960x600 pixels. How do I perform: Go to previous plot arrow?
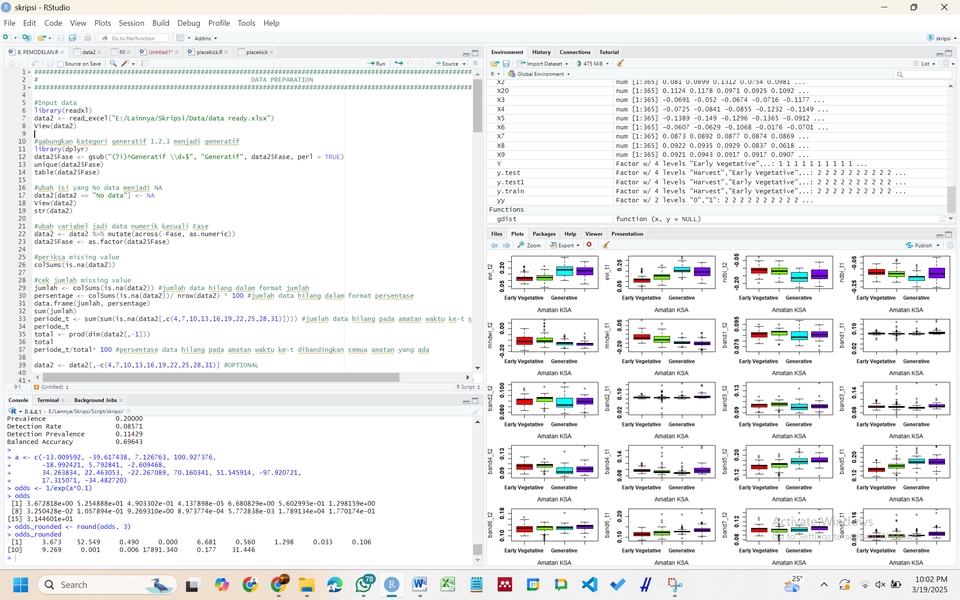(x=494, y=245)
